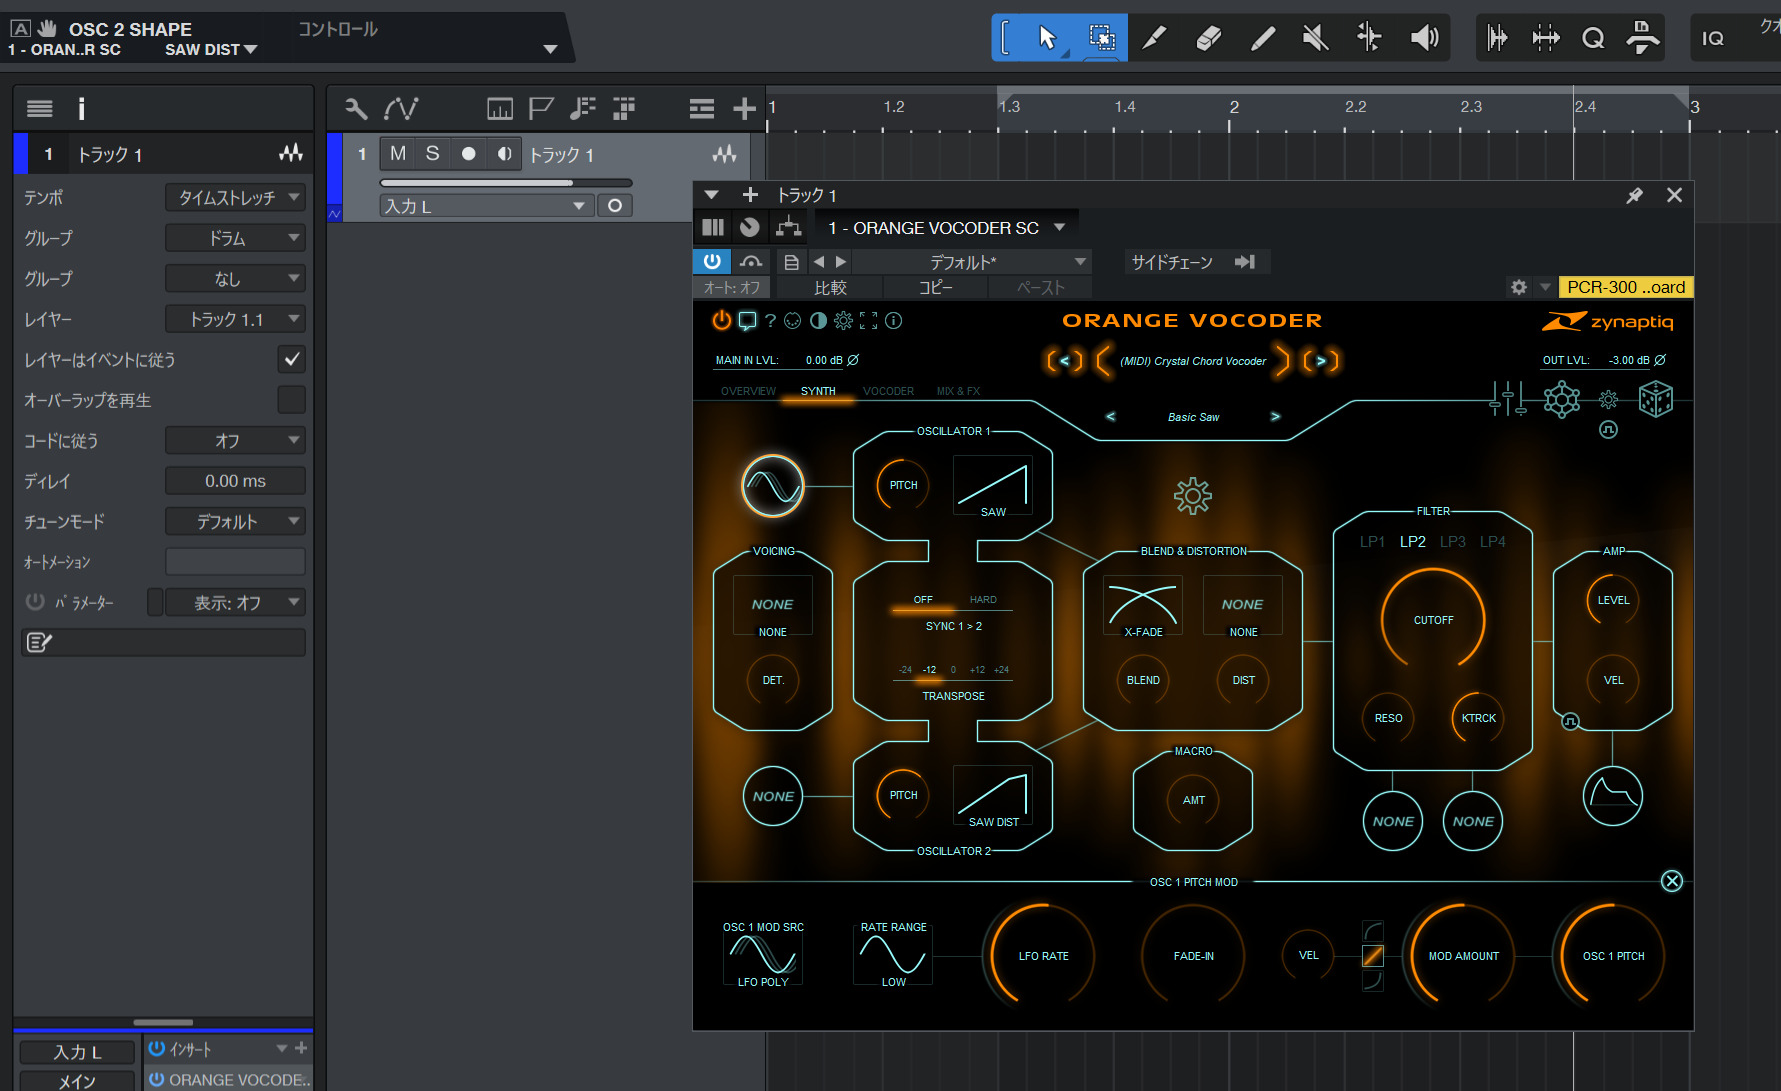Viewport: 1781px width, 1091px height.
Task: Solo Track 1 with the S button
Action: 432,153
